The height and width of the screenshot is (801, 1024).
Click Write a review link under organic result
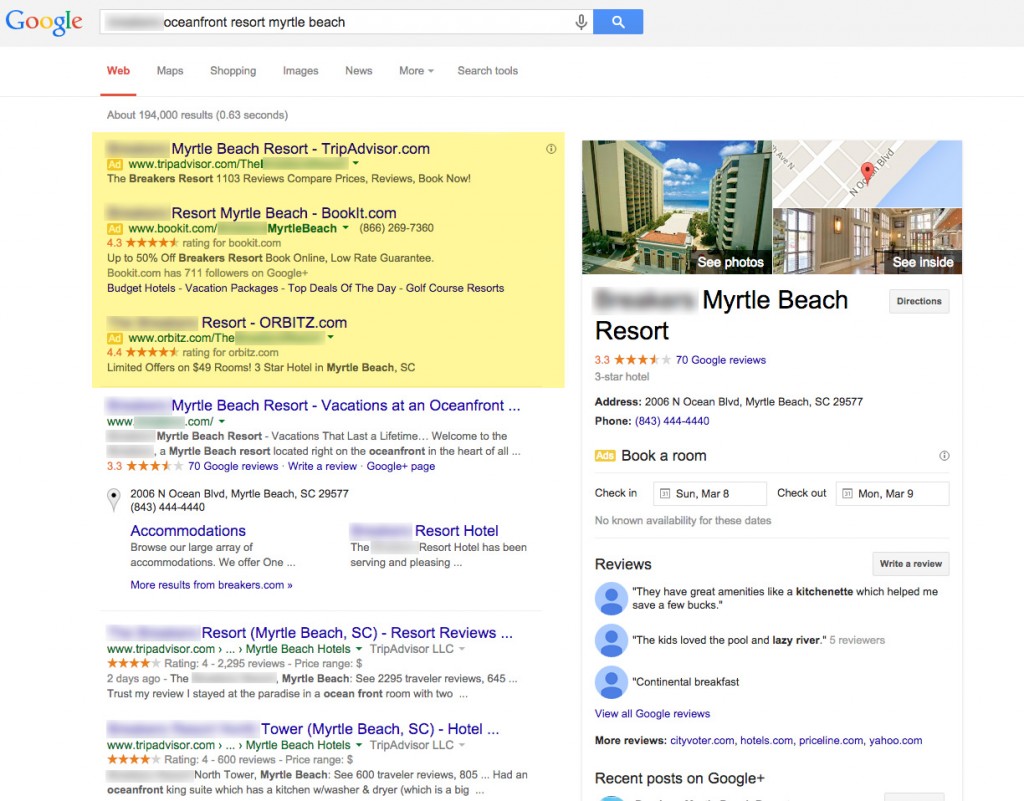click(323, 466)
